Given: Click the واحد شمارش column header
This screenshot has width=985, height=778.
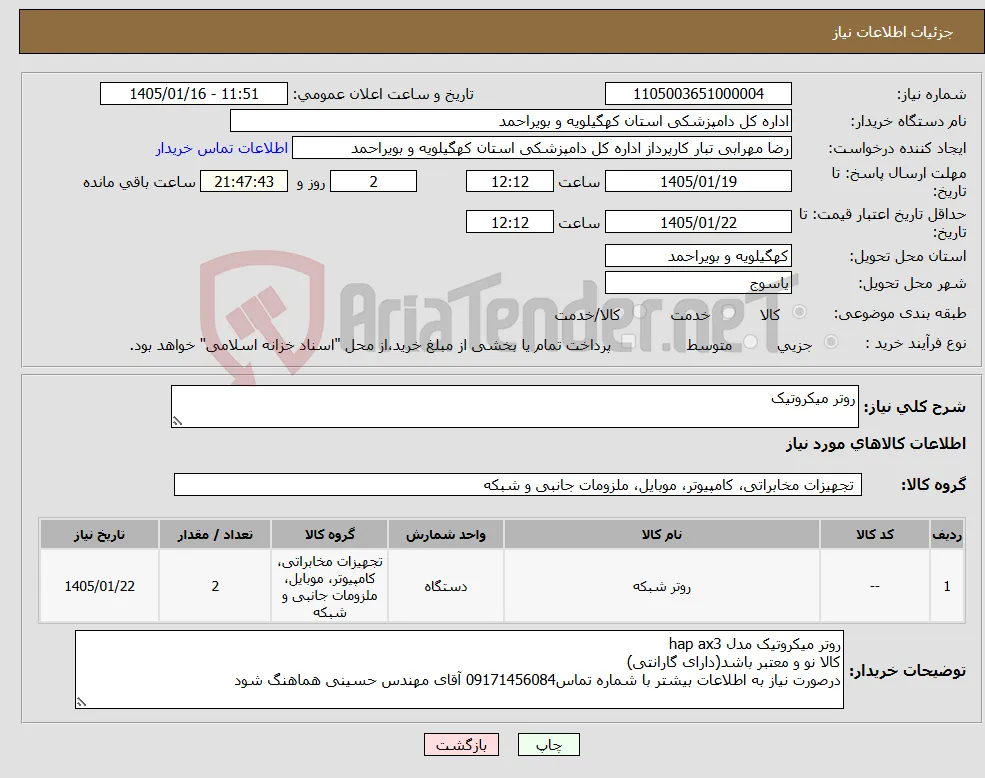Looking at the screenshot, I should 445,534.
